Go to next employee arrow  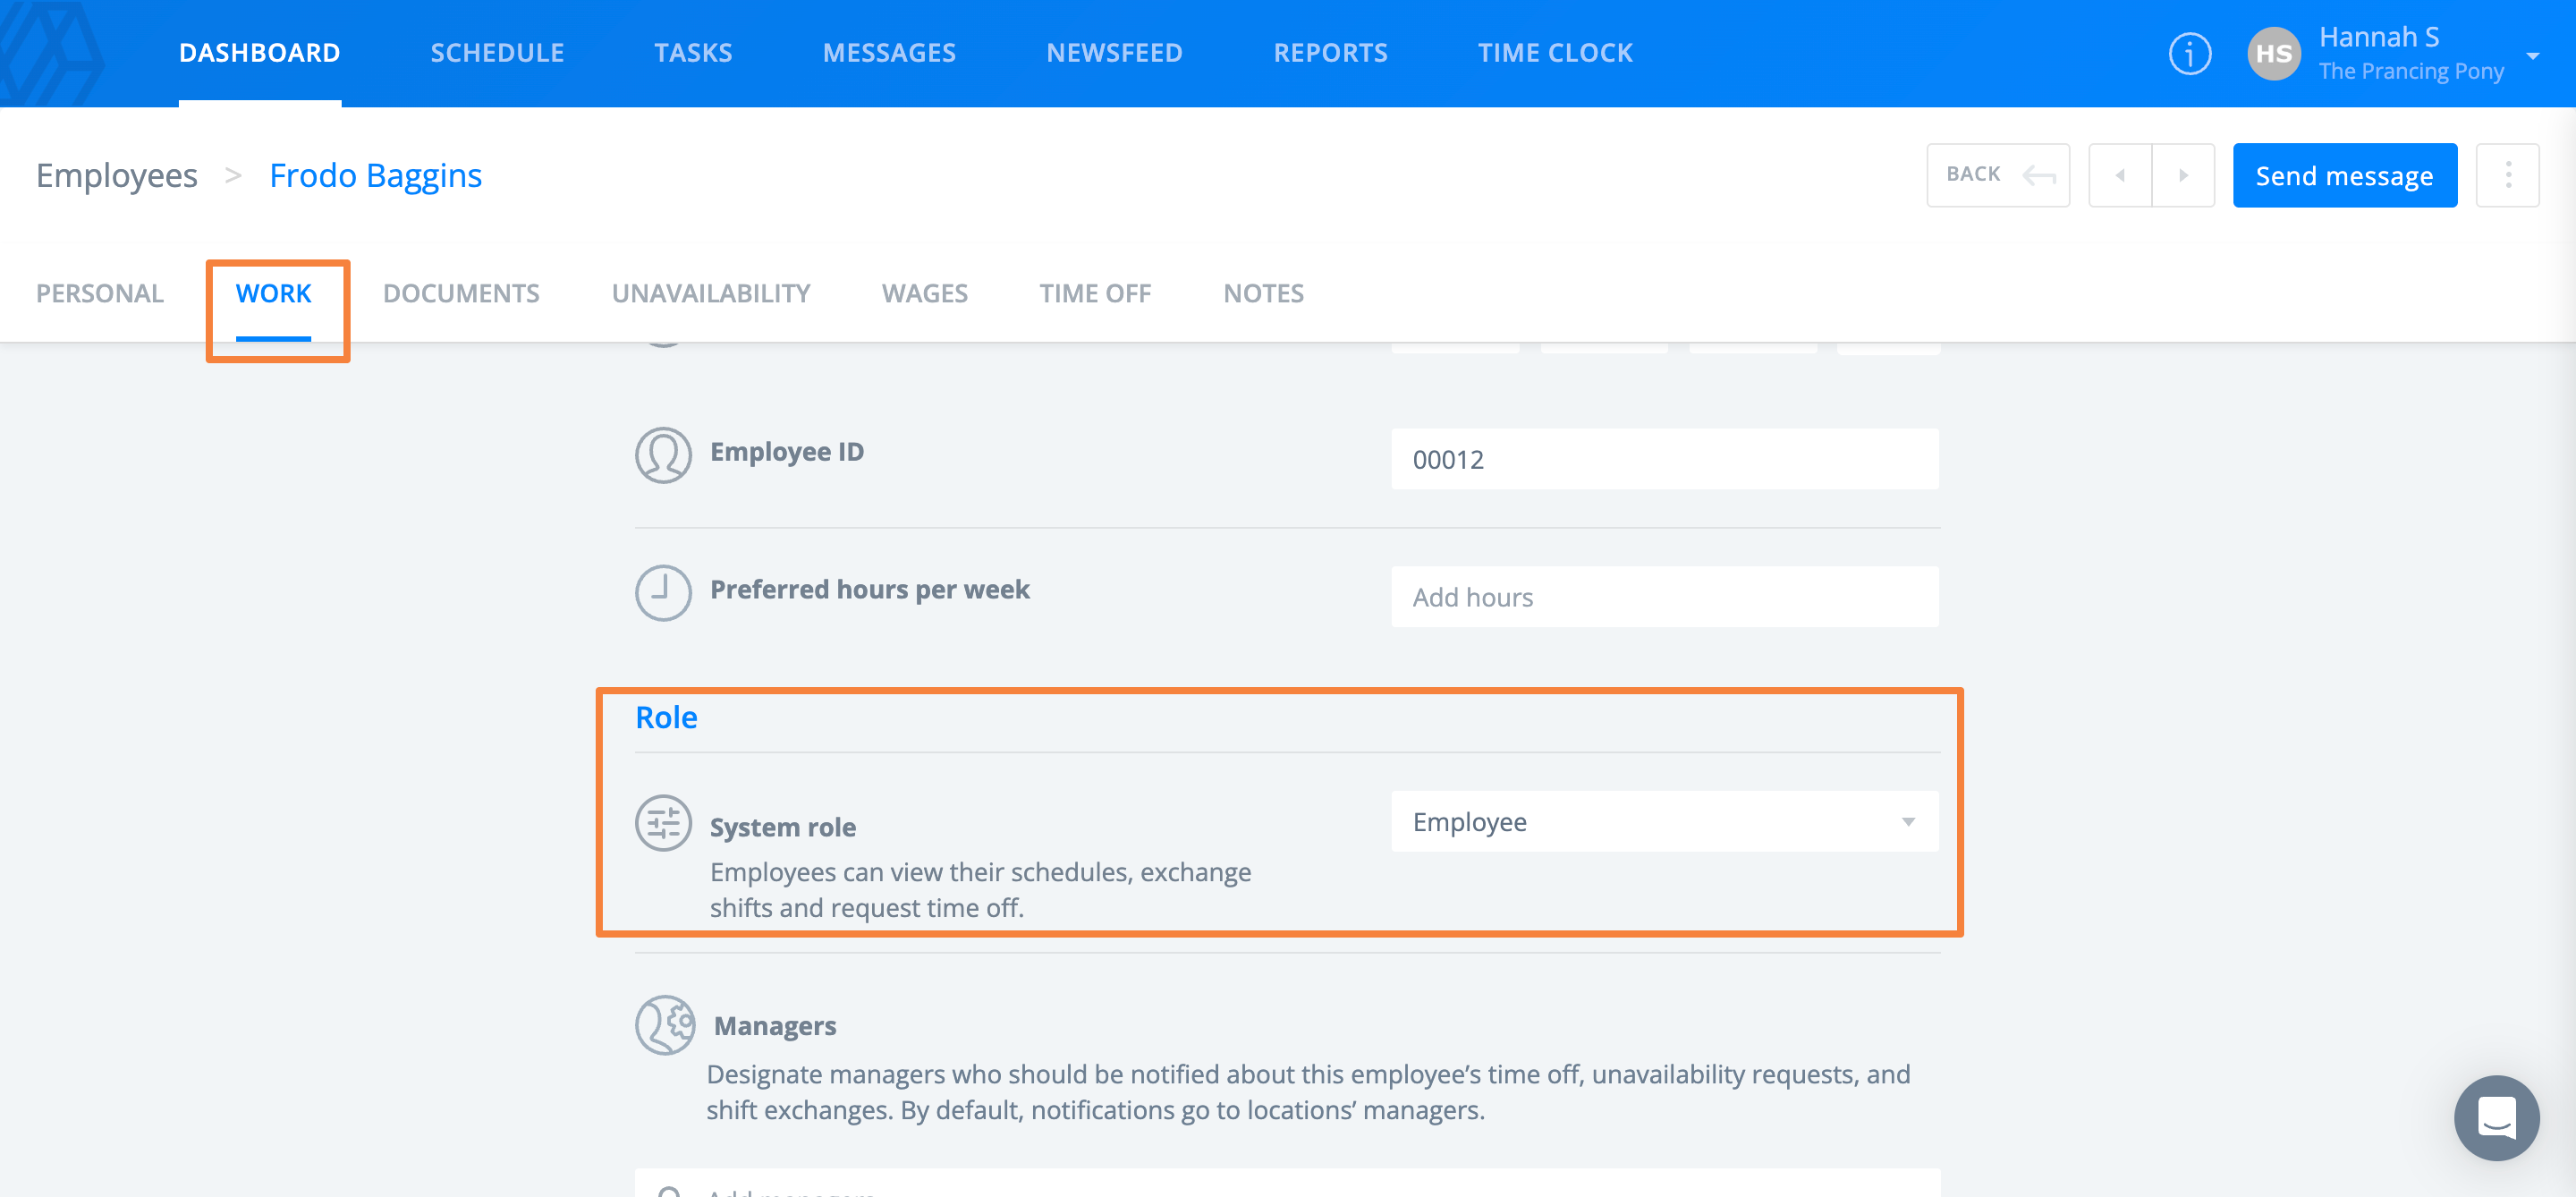point(2183,175)
